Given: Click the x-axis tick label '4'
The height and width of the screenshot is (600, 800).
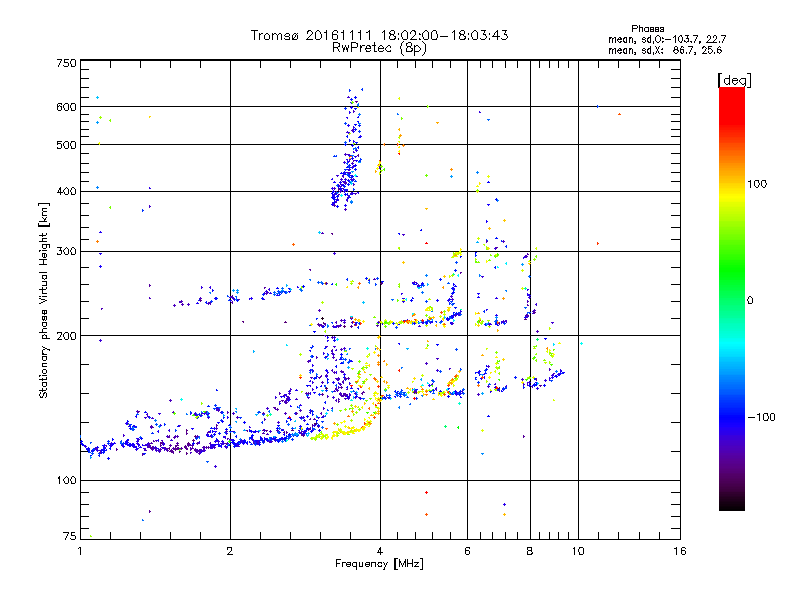Looking at the screenshot, I should pyautogui.click(x=380, y=551).
